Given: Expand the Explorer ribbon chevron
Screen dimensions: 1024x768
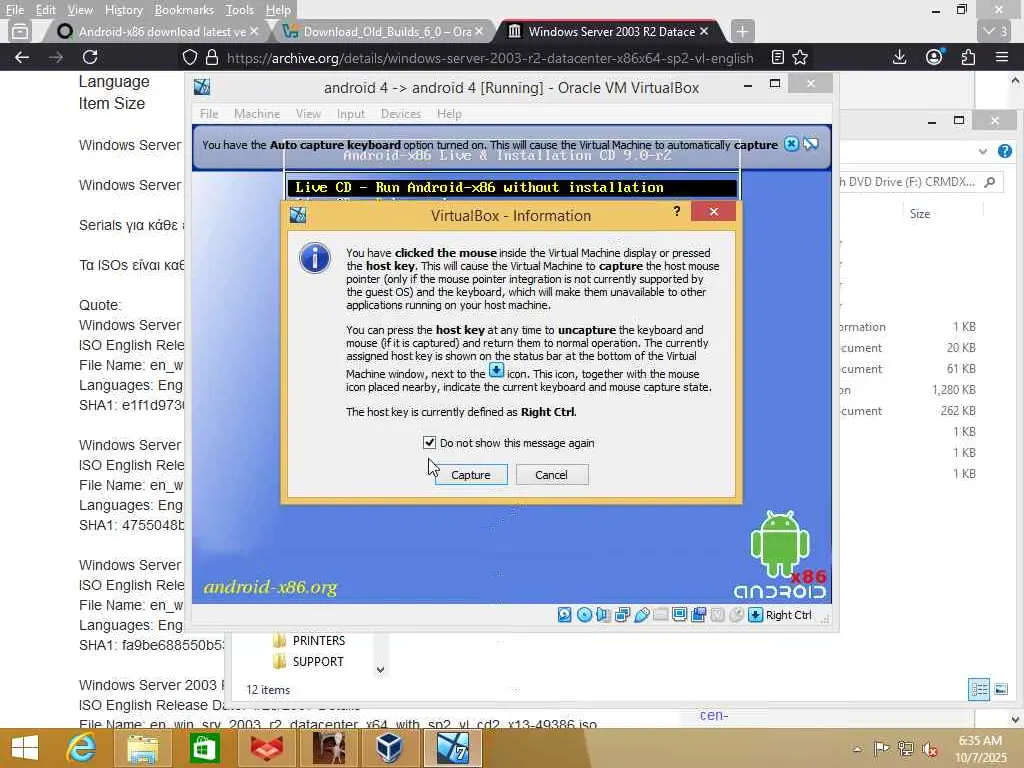Looking at the screenshot, I should tap(983, 152).
